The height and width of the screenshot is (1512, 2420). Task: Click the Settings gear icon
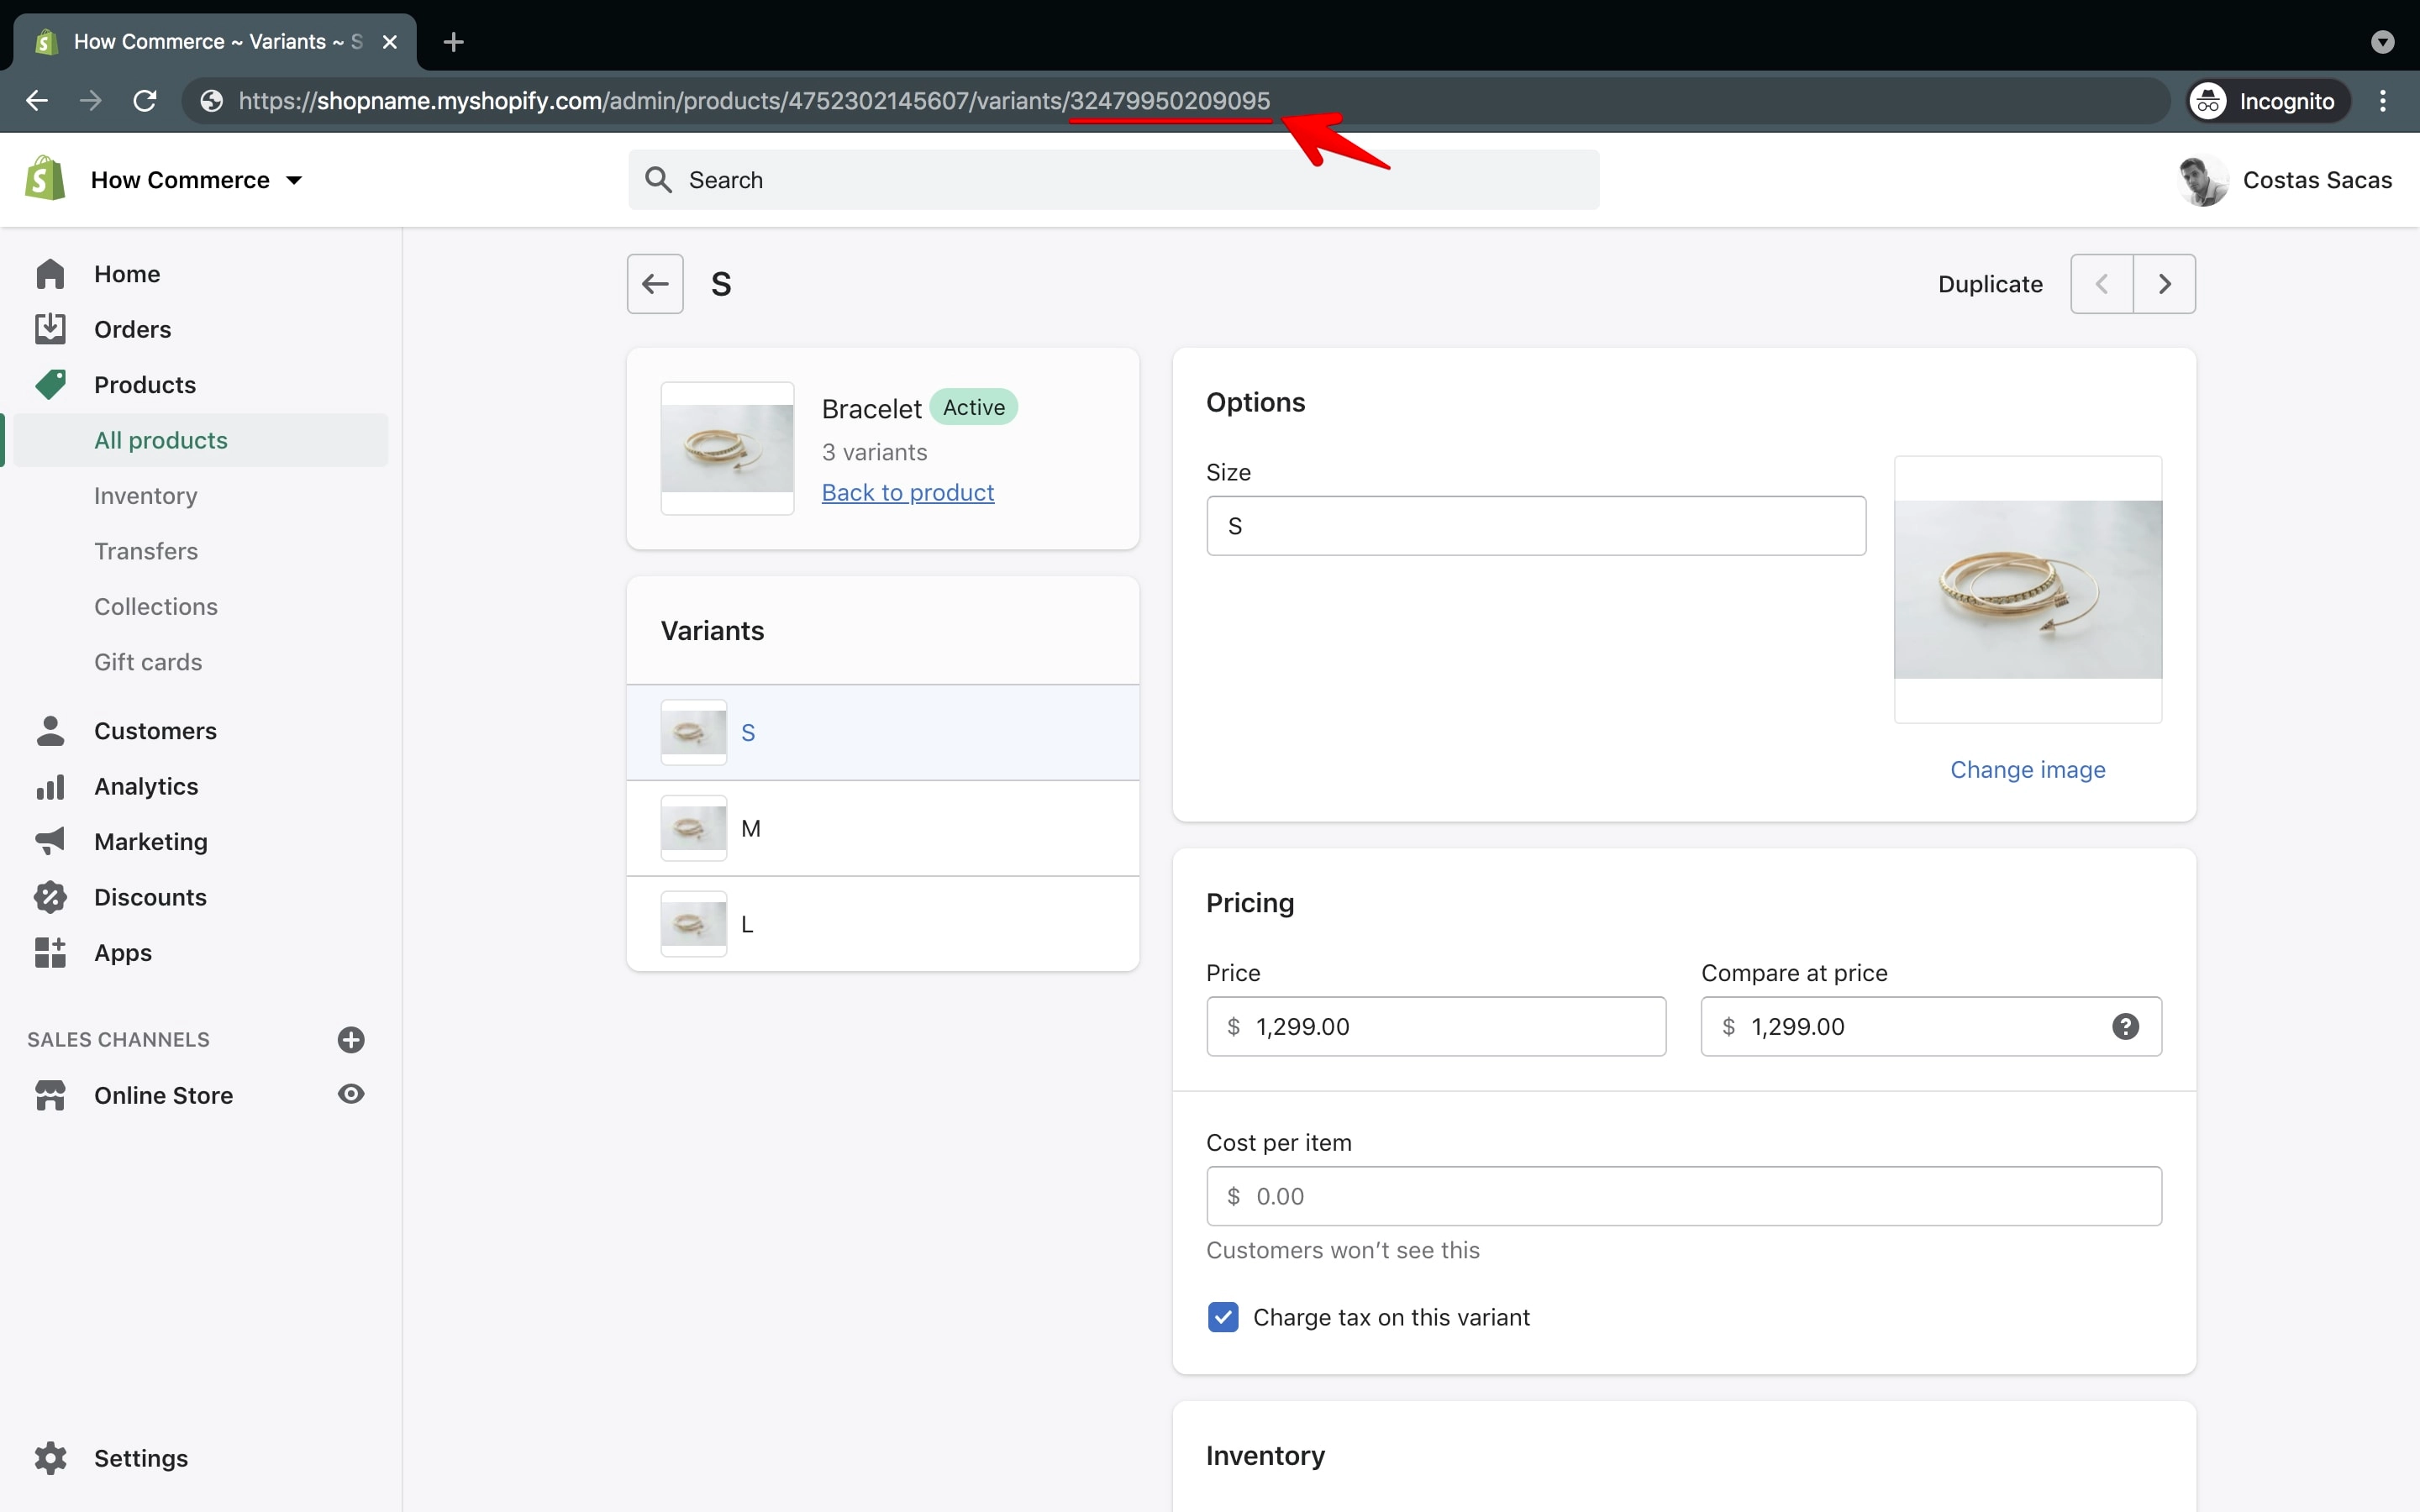point(50,1458)
